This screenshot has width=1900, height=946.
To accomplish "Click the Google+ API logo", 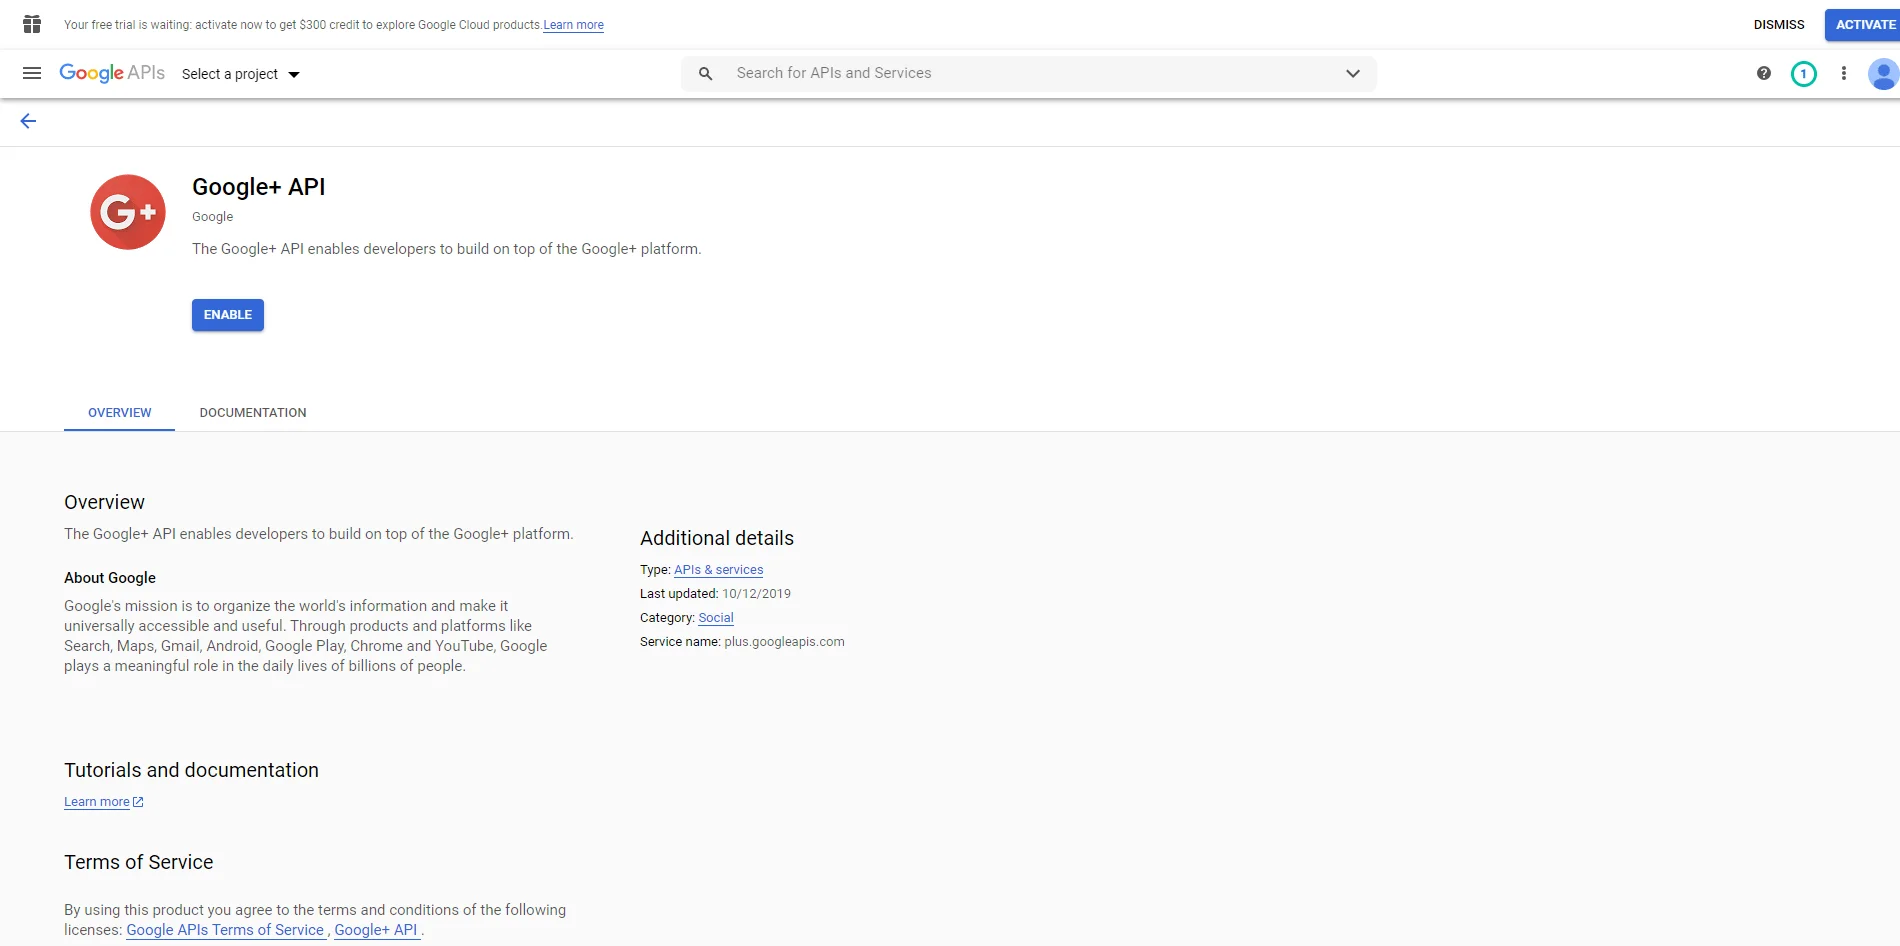I will [128, 212].
